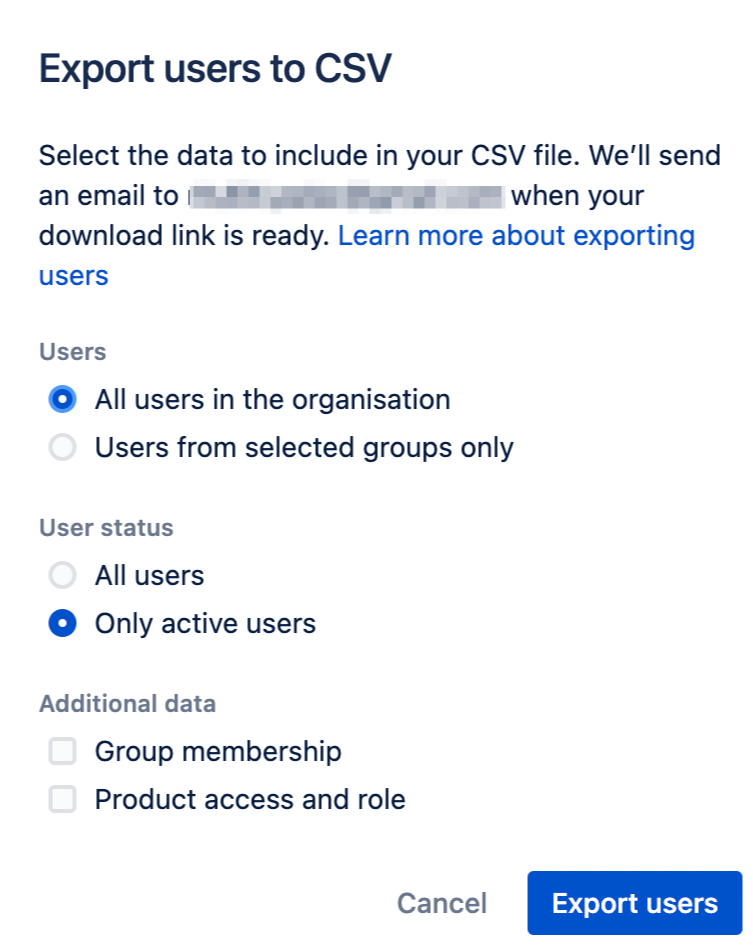
Task: Click the "Export users to CSV" dialog title
Action: tap(215, 70)
